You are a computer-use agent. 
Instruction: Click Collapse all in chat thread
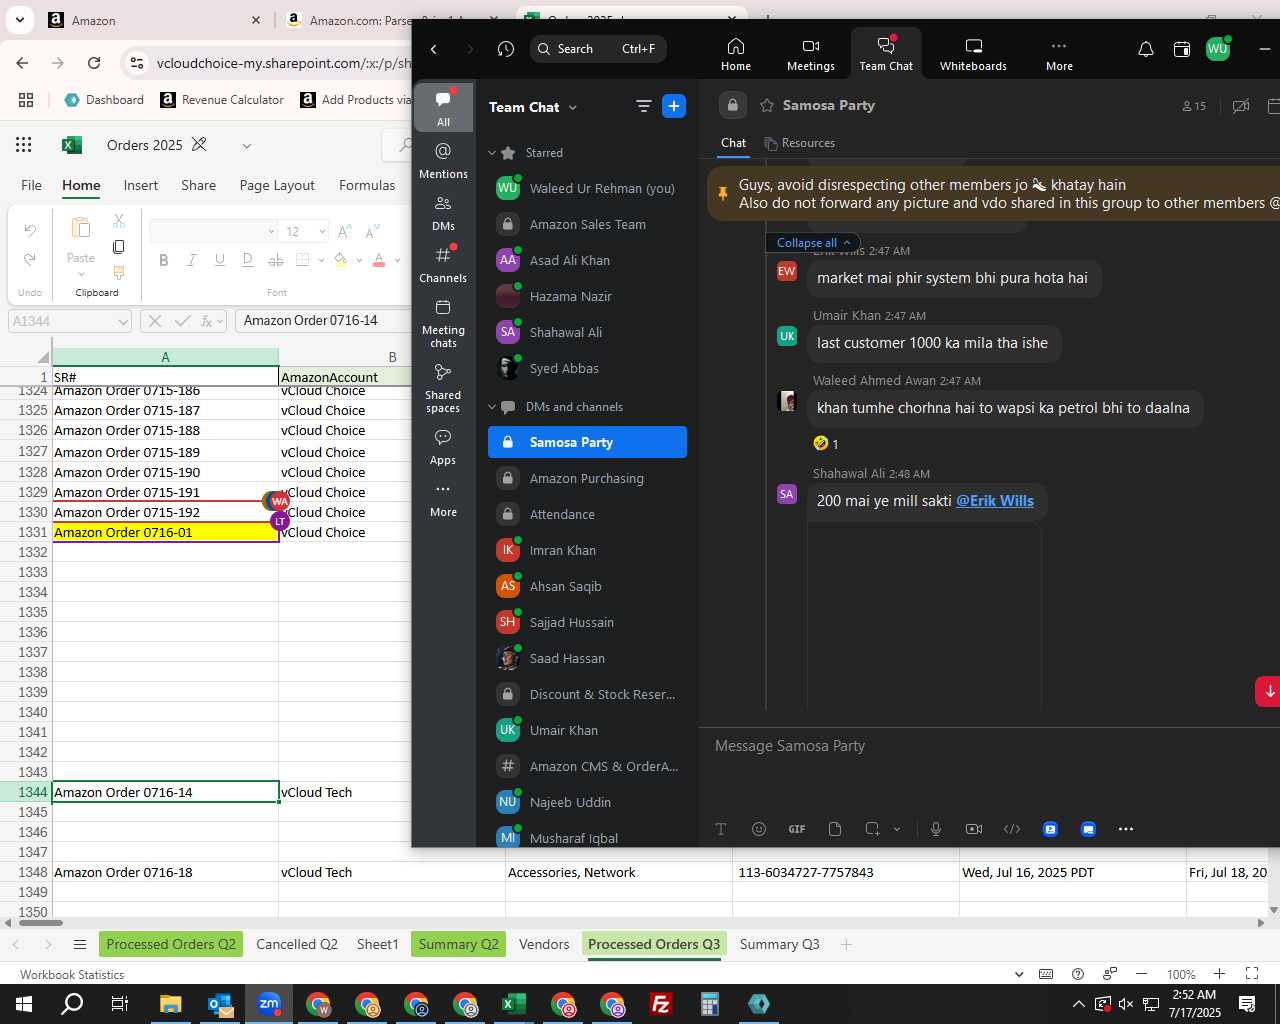point(814,242)
